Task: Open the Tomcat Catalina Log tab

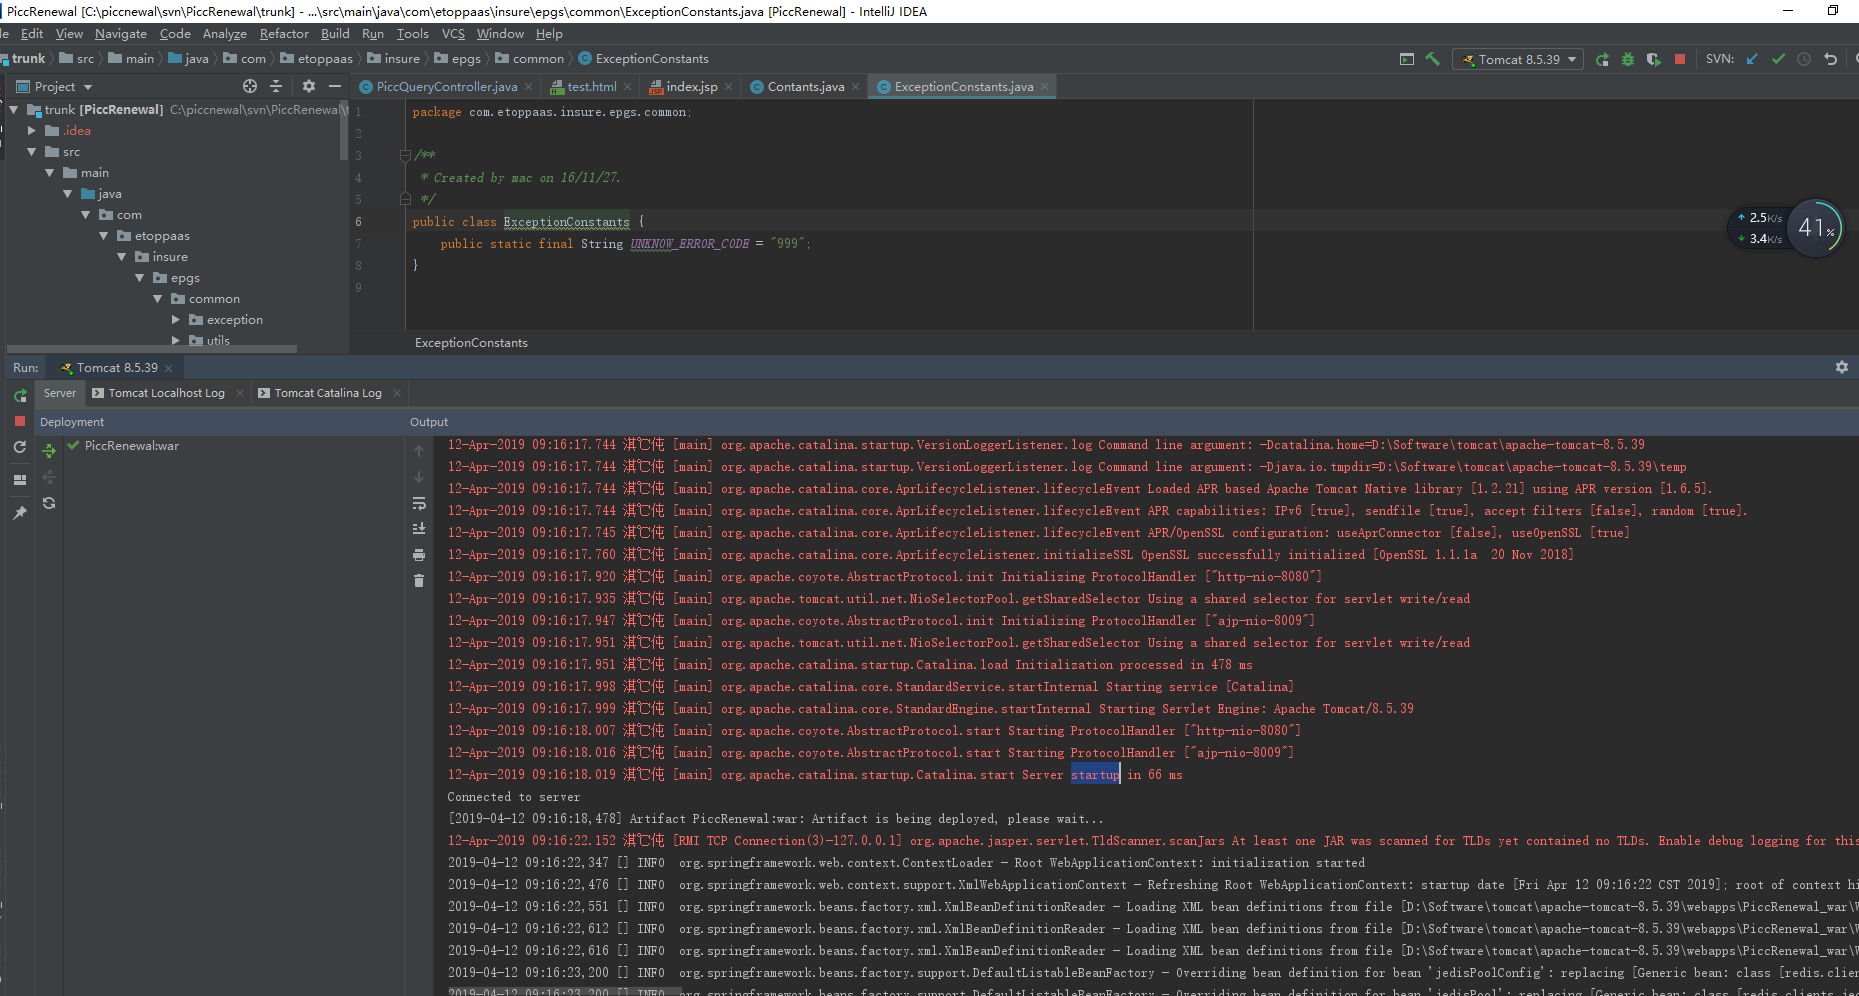Action: point(328,393)
